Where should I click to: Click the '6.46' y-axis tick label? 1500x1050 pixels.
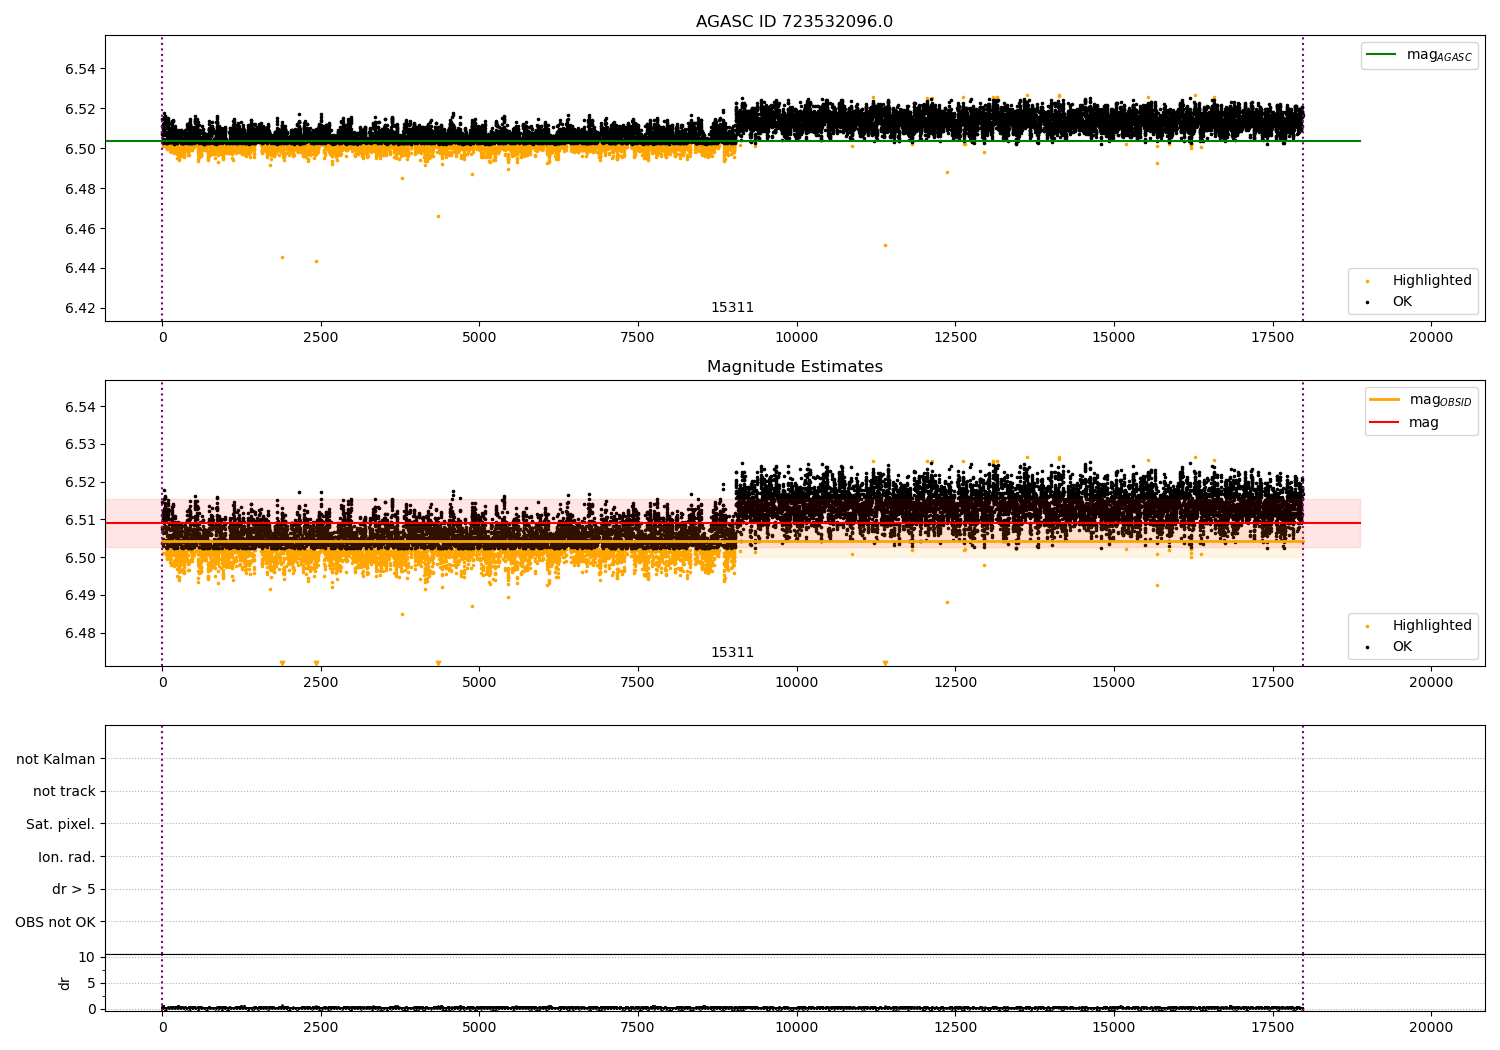tap(80, 229)
